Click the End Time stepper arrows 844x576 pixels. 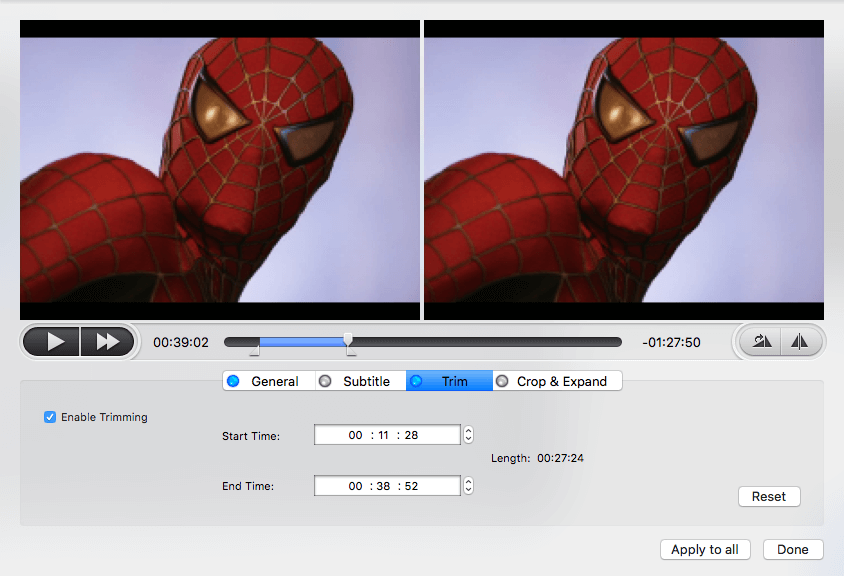(x=468, y=486)
